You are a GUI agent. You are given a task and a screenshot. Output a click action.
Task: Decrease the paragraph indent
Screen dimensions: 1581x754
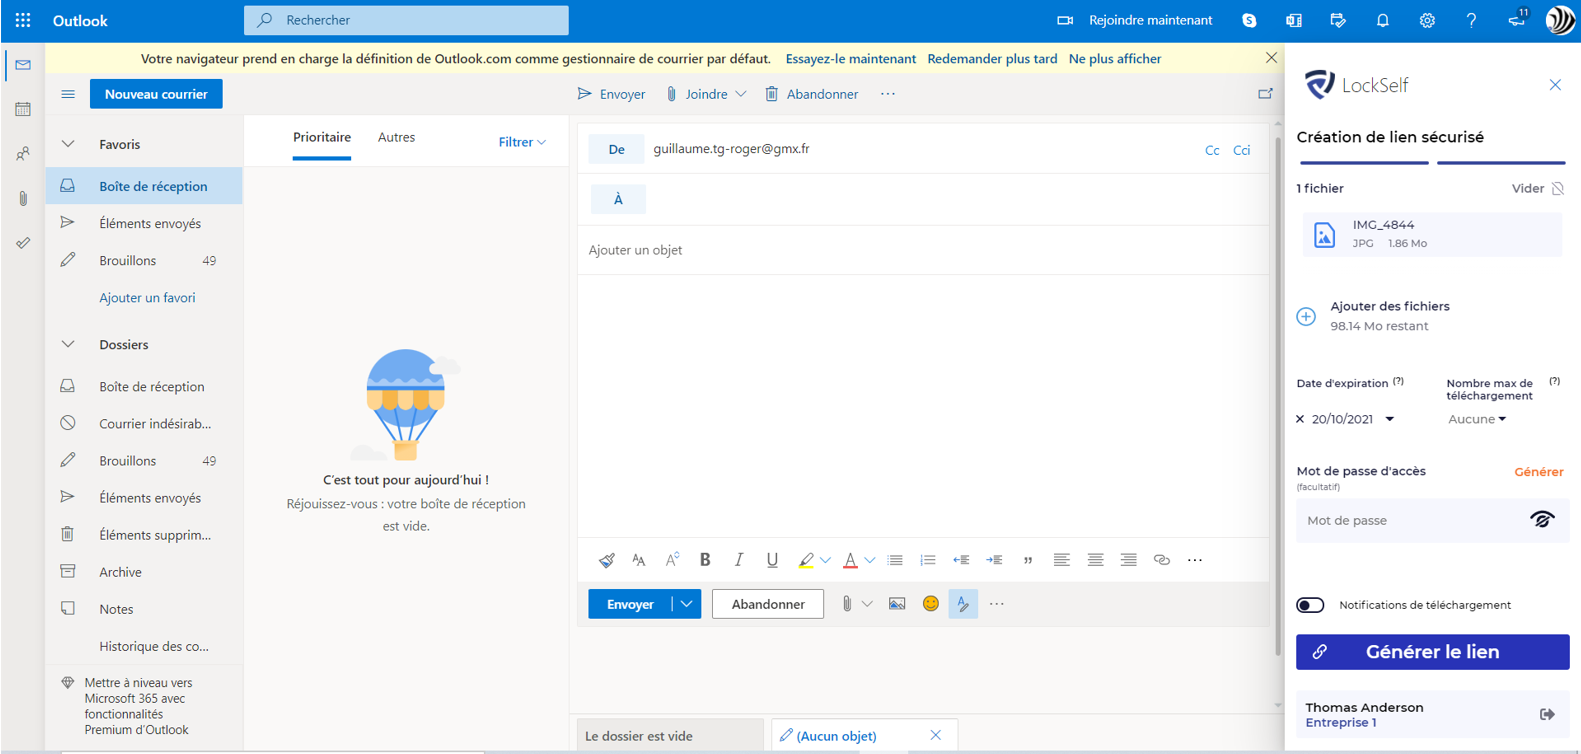[961, 560]
